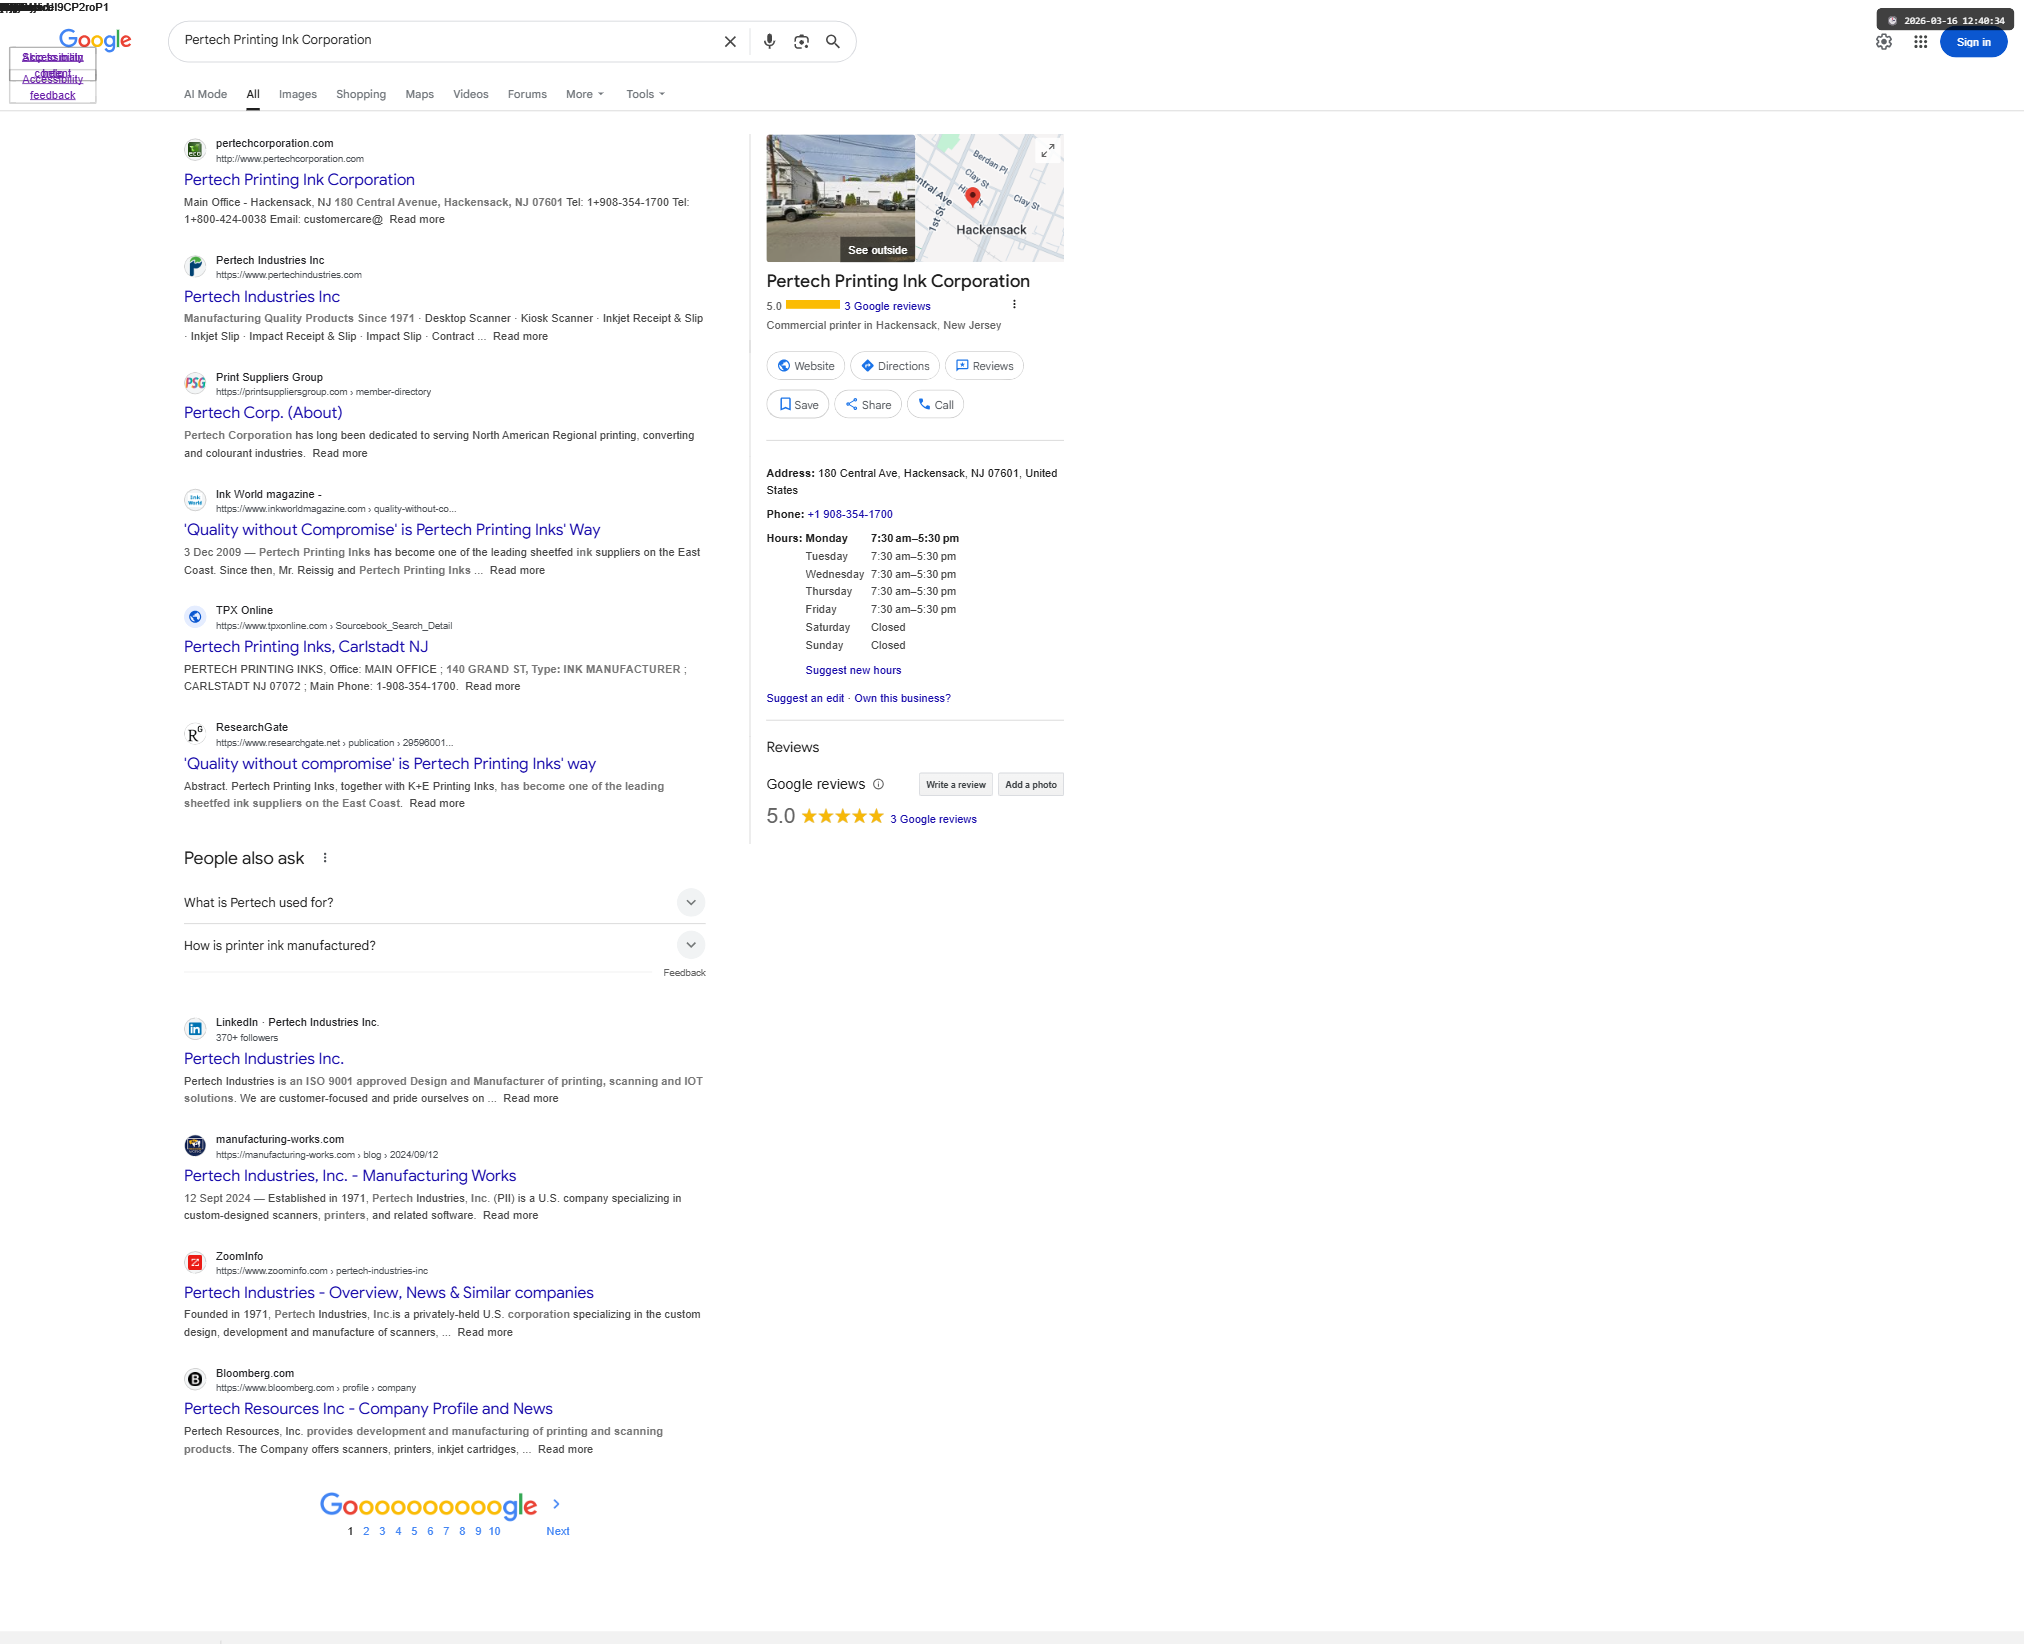Open Pertech Printing Ink Corporation result link
The width and height of the screenshot is (2036, 1644).
(x=301, y=181)
